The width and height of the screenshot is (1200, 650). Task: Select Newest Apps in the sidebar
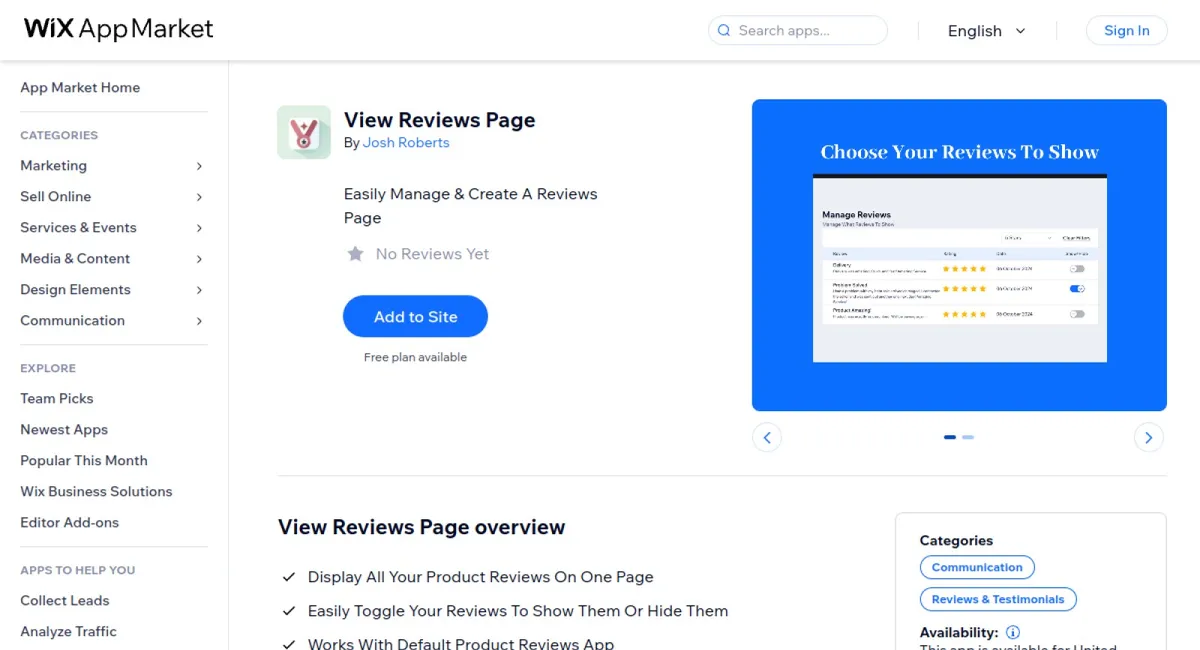click(63, 429)
